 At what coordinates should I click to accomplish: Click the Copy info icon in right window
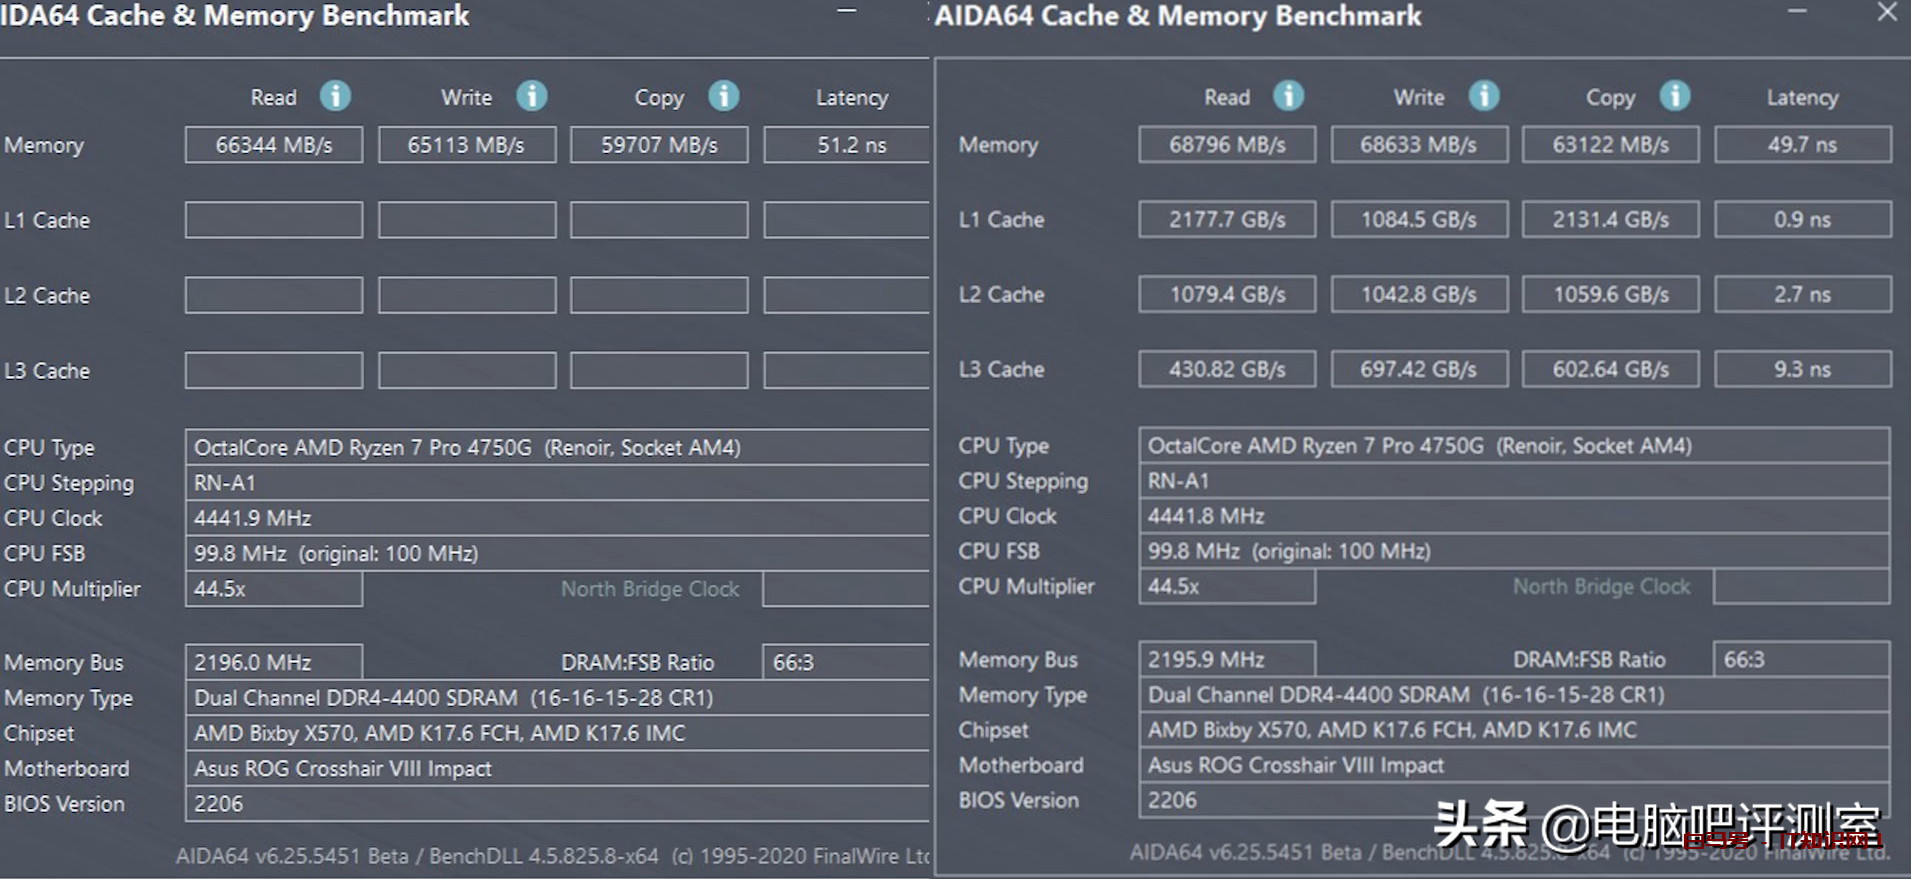tap(1675, 96)
